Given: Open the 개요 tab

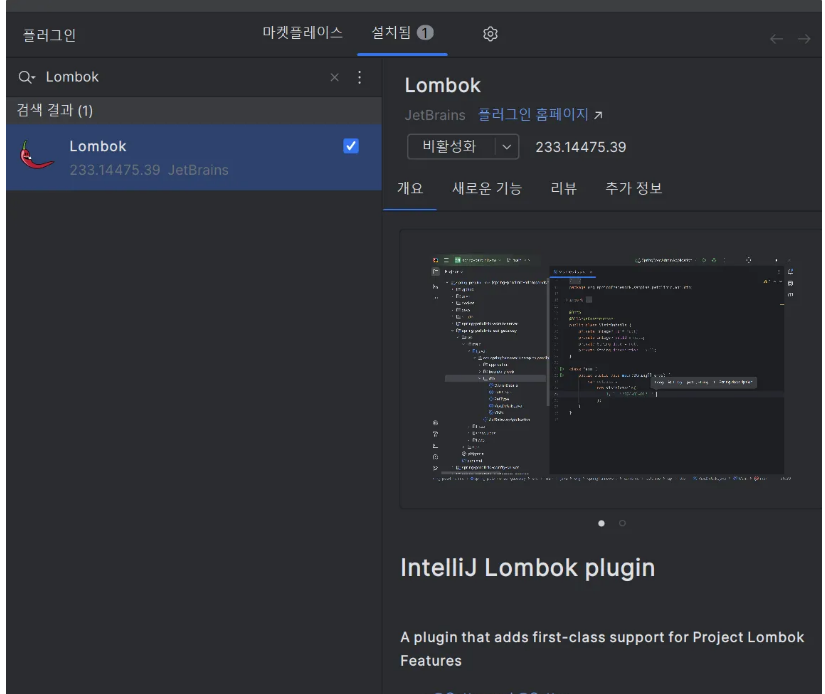Looking at the screenshot, I should click(x=410, y=188).
